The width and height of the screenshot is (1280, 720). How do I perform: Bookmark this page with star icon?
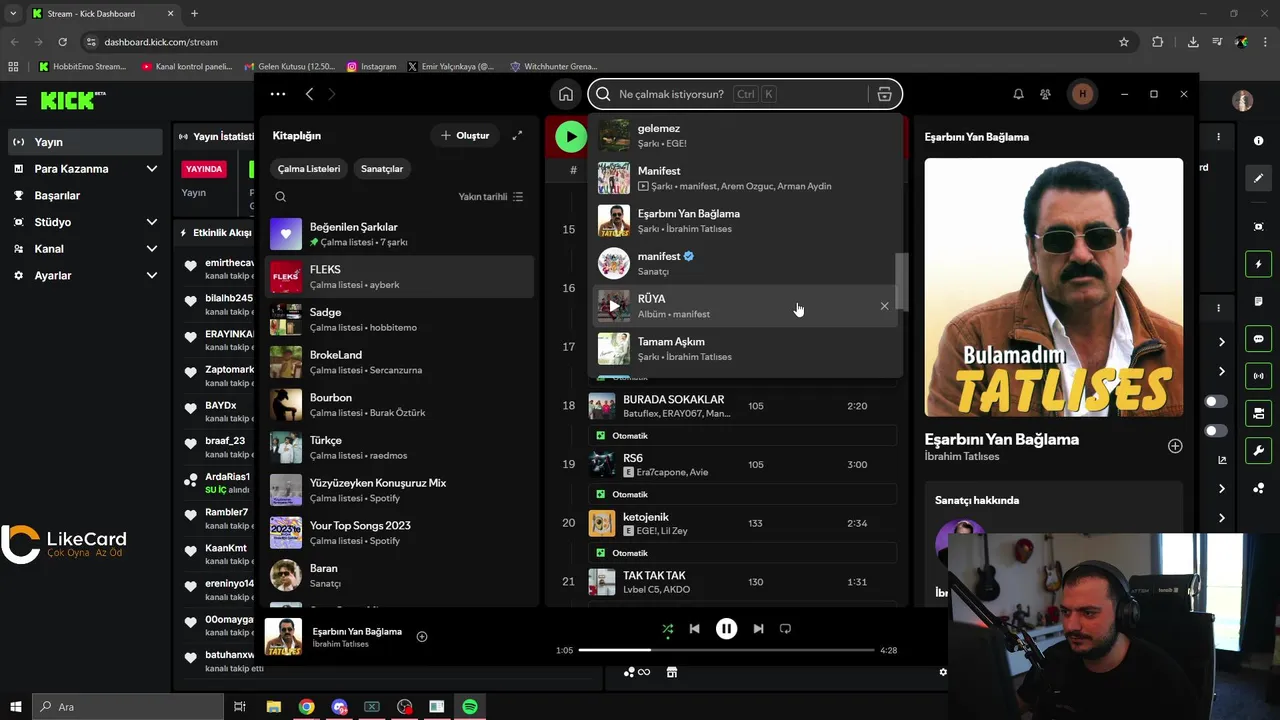[x=1124, y=42]
